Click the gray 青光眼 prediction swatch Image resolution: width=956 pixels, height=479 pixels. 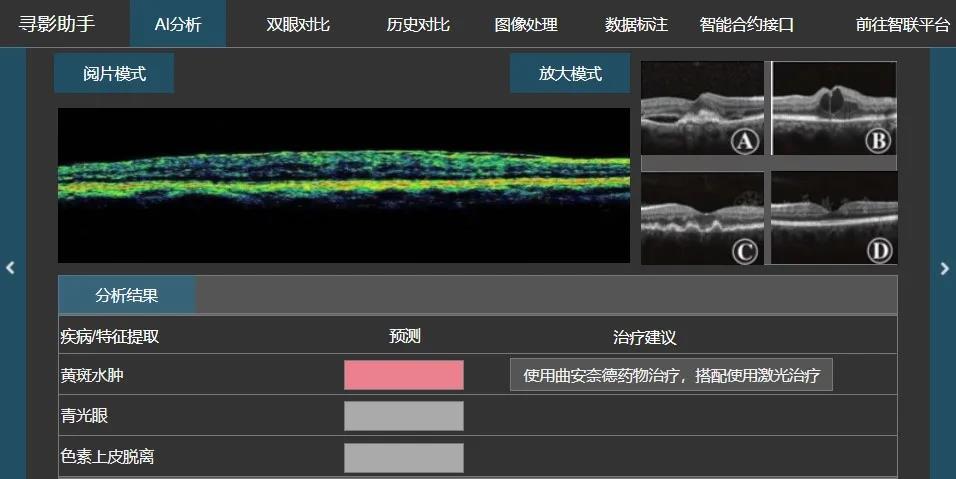pos(404,416)
